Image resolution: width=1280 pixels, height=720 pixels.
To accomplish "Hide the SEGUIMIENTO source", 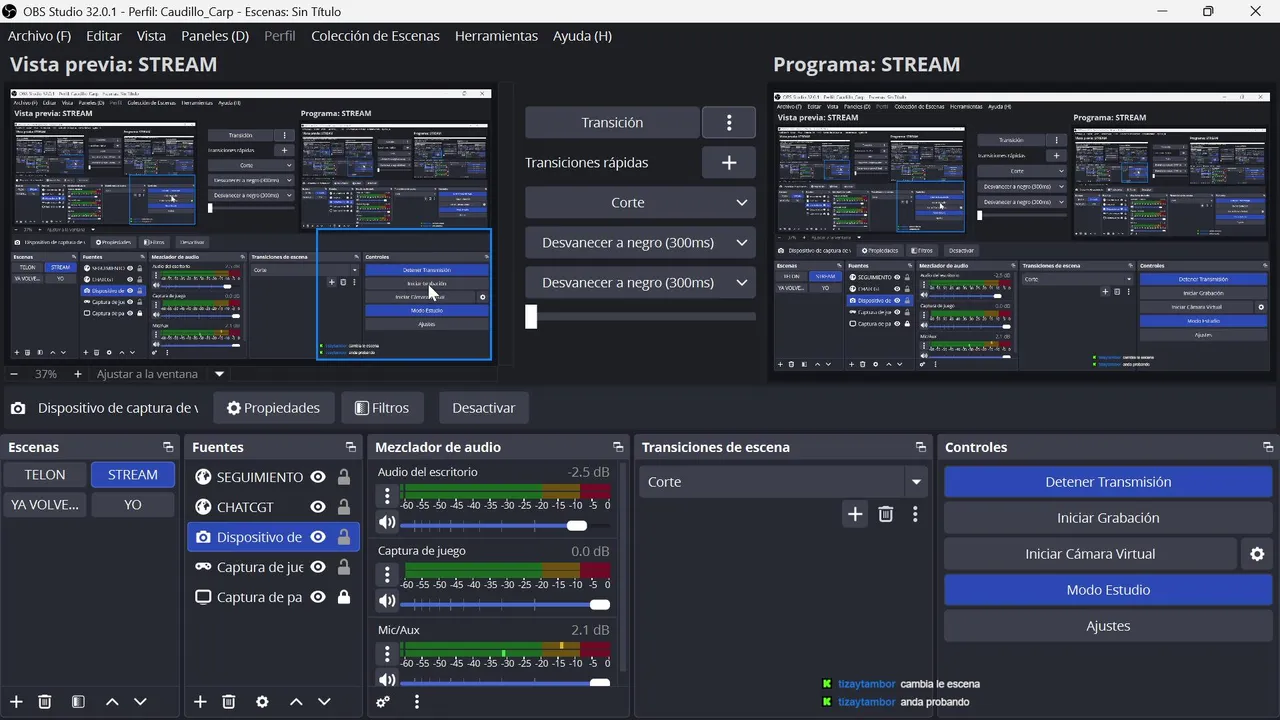I will [318, 477].
